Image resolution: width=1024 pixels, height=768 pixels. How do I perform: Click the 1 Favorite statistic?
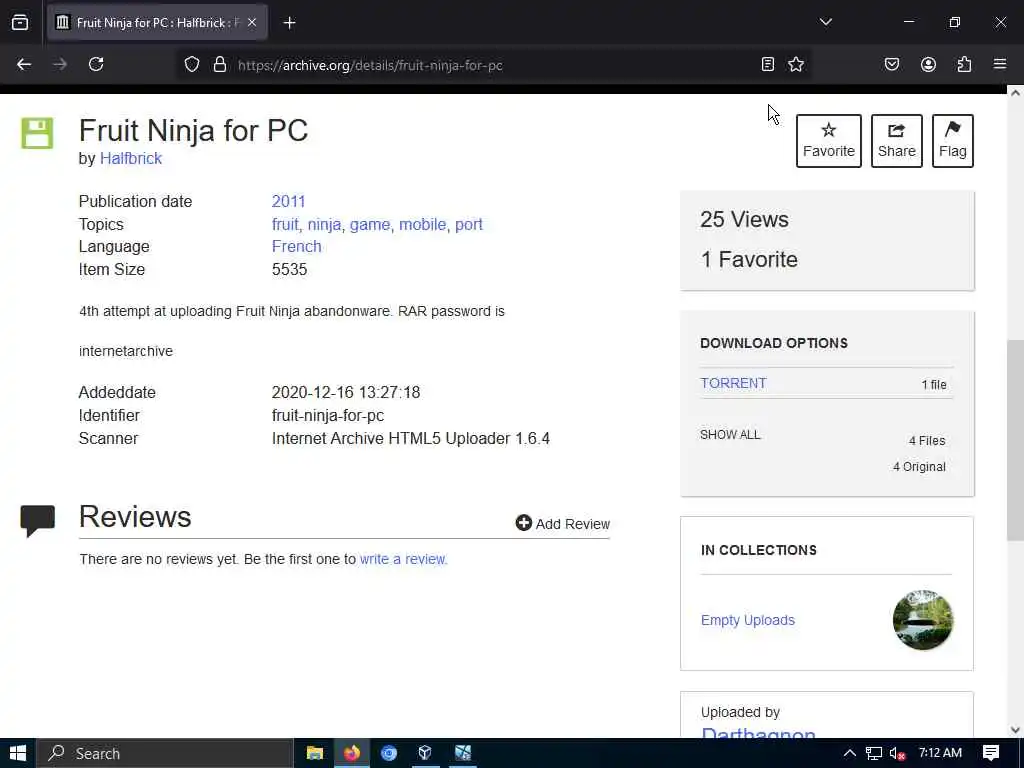point(749,259)
